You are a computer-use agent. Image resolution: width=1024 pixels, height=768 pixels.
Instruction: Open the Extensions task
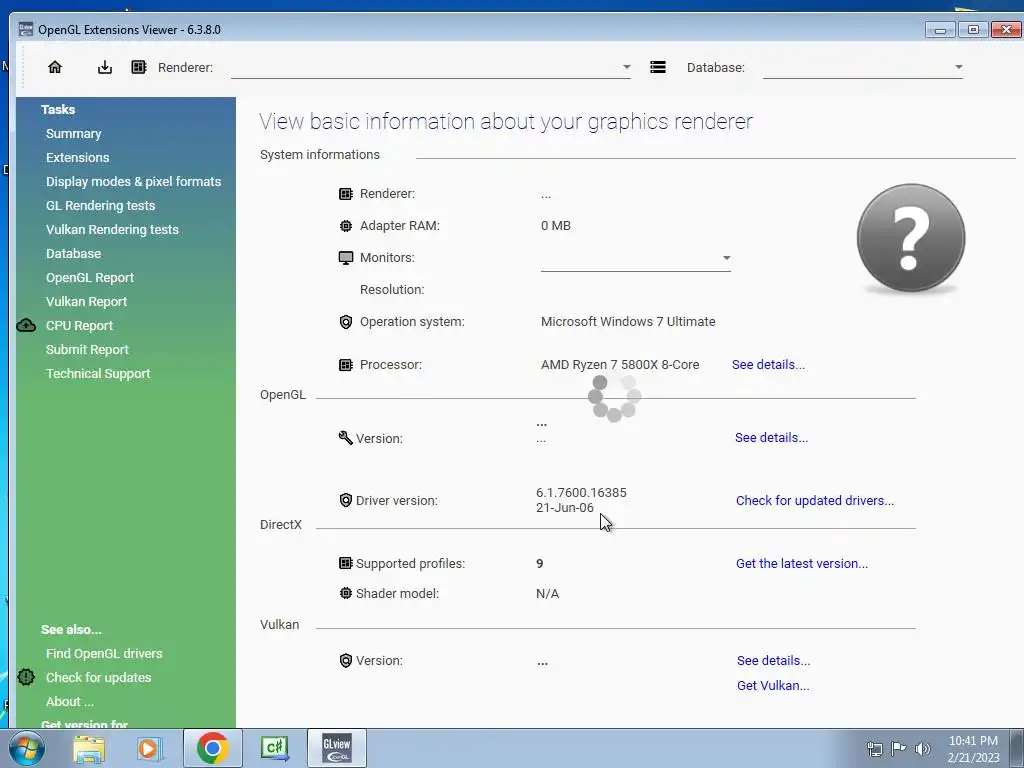tap(78, 157)
